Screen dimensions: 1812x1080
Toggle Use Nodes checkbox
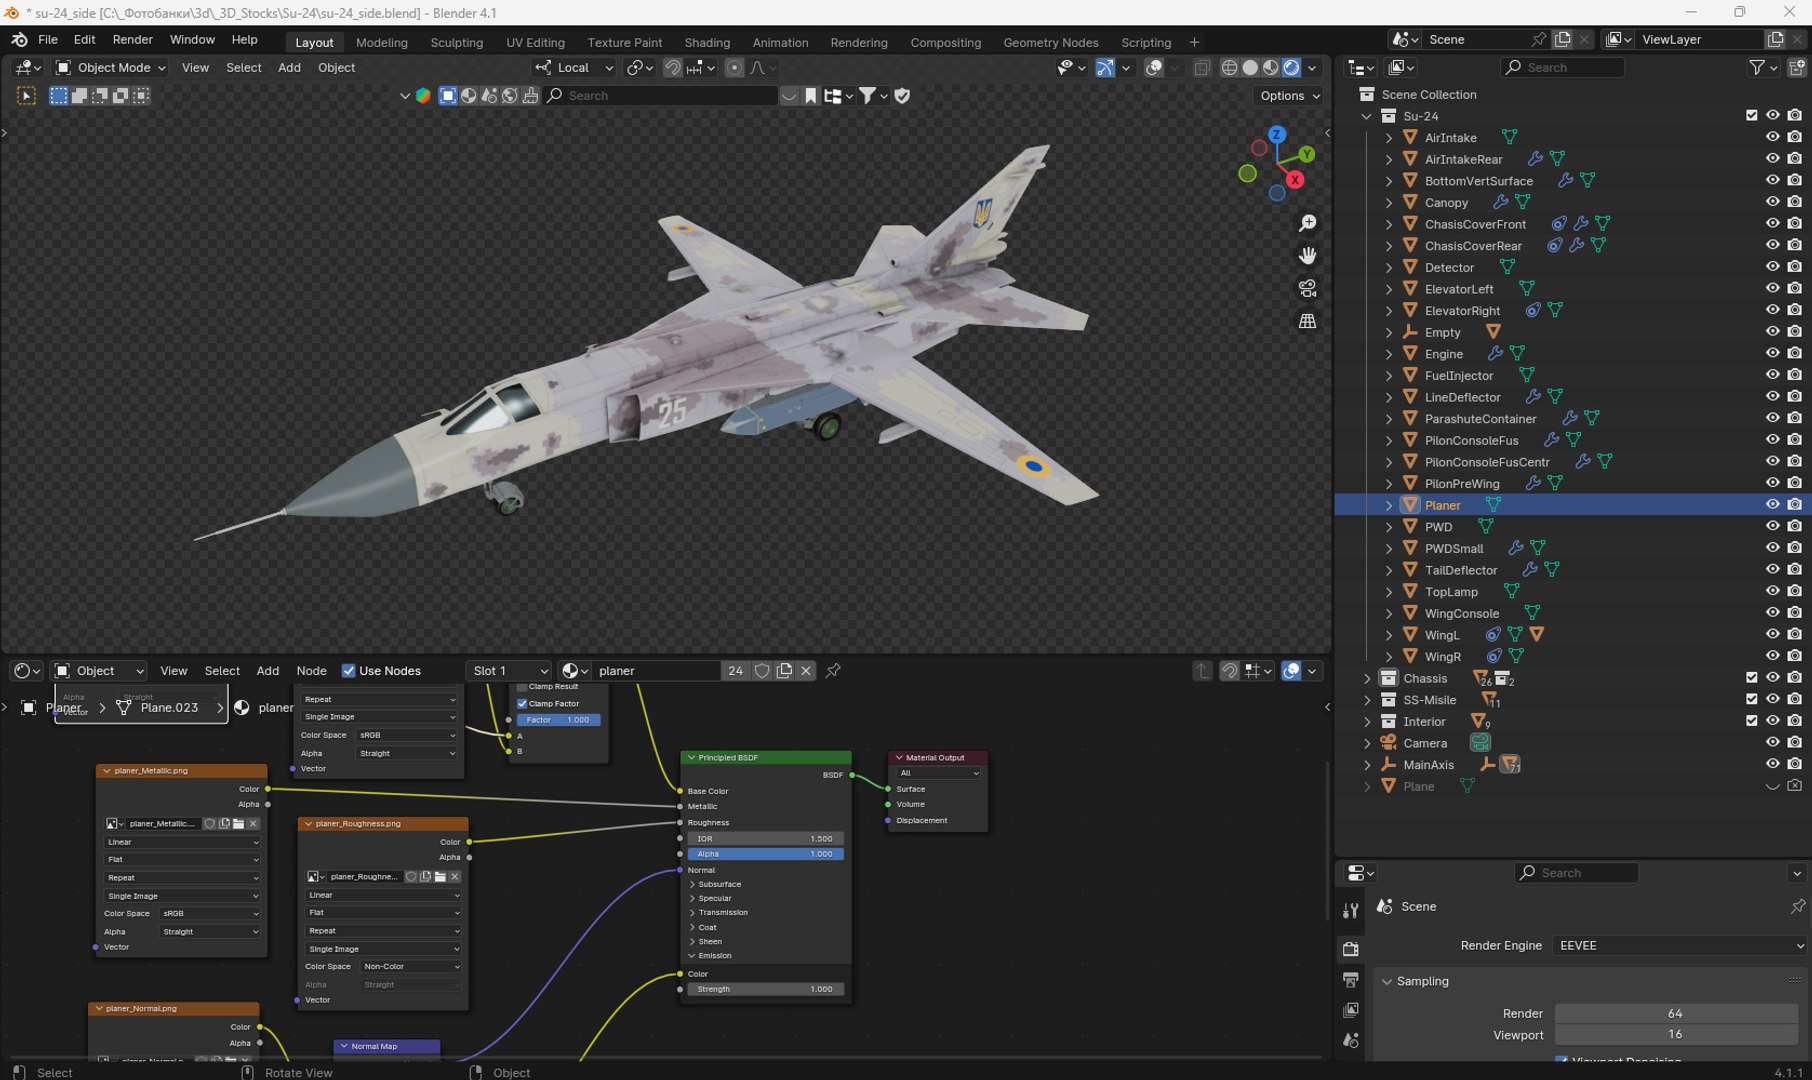click(x=348, y=671)
